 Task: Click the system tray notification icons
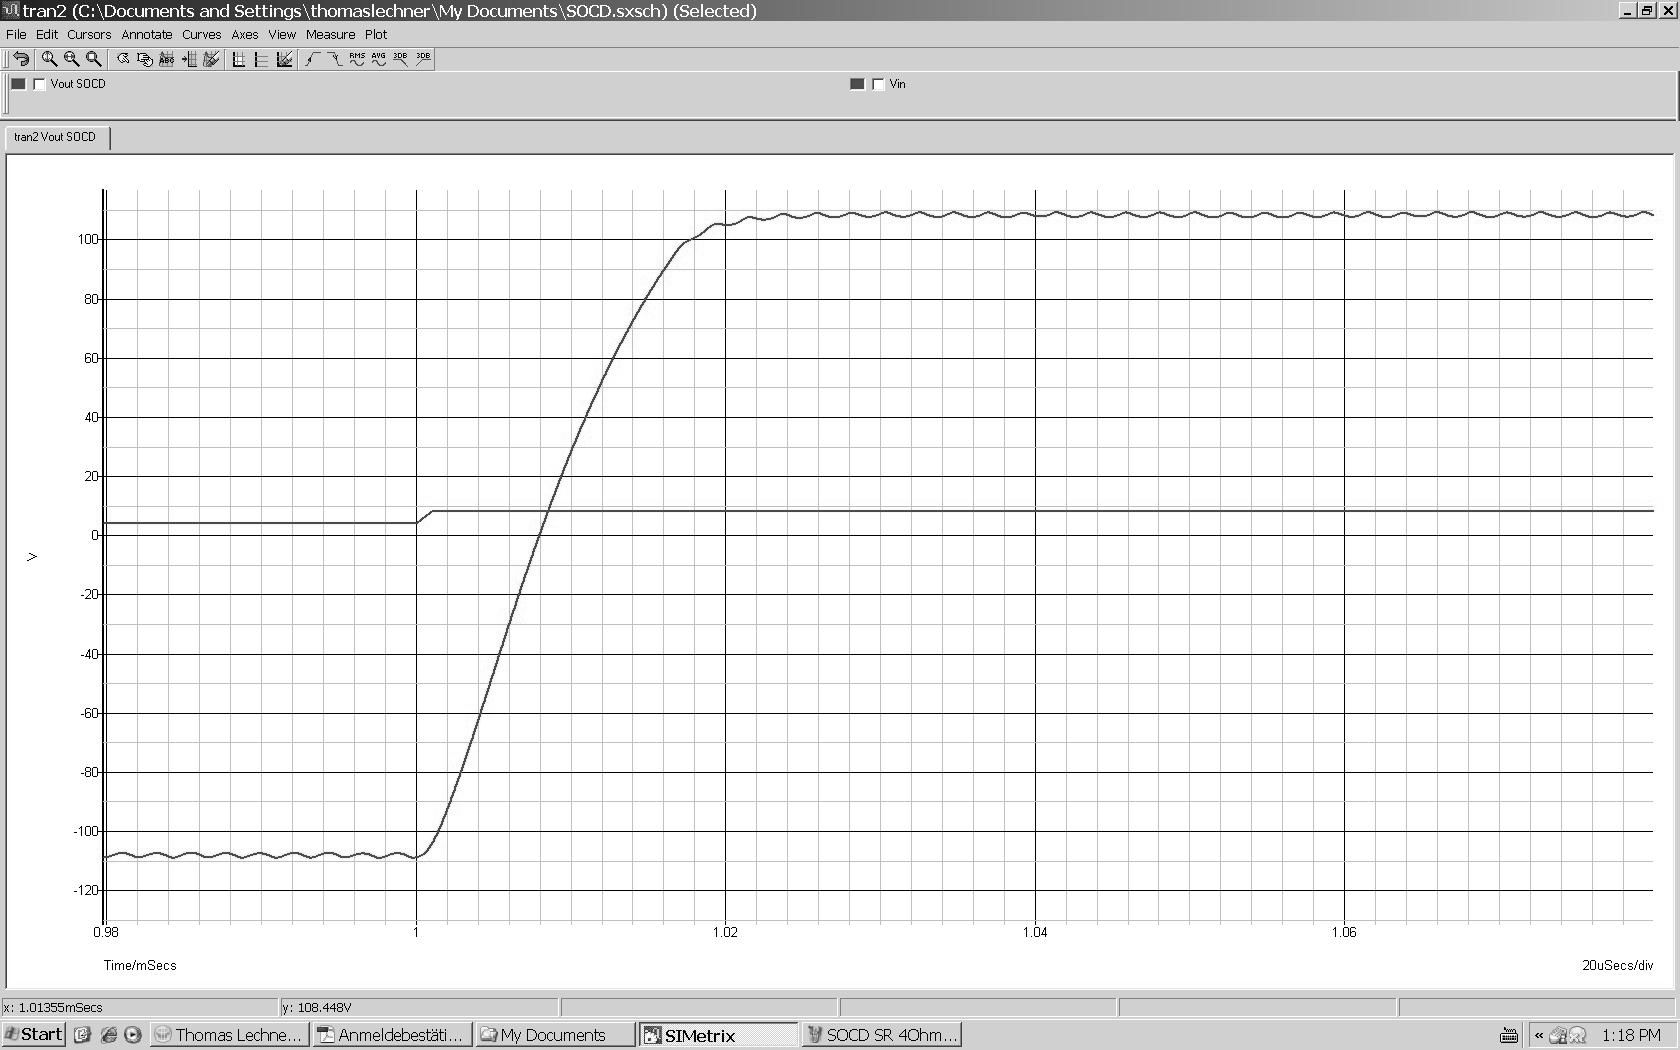[x=1567, y=1035]
